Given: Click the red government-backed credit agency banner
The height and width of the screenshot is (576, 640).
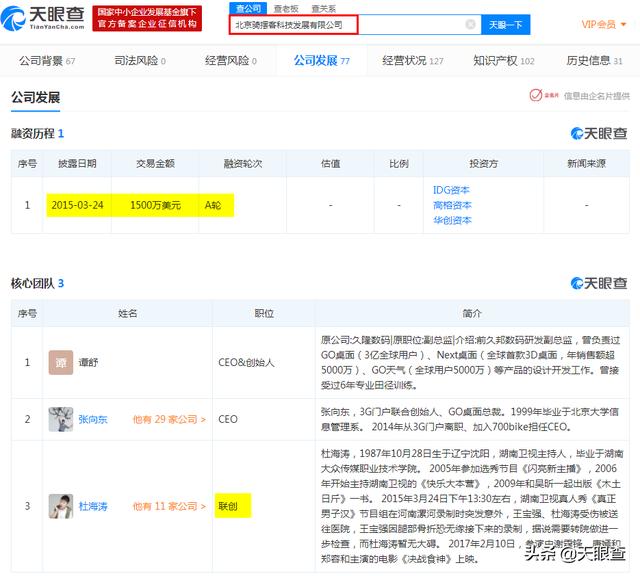Looking at the screenshot, I should 147,18.
